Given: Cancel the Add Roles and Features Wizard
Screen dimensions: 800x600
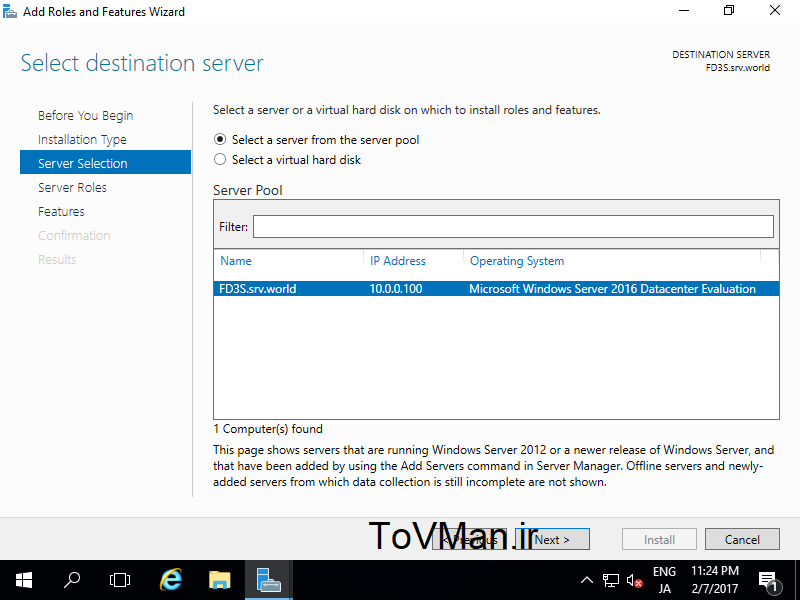Looking at the screenshot, I should (742, 539).
